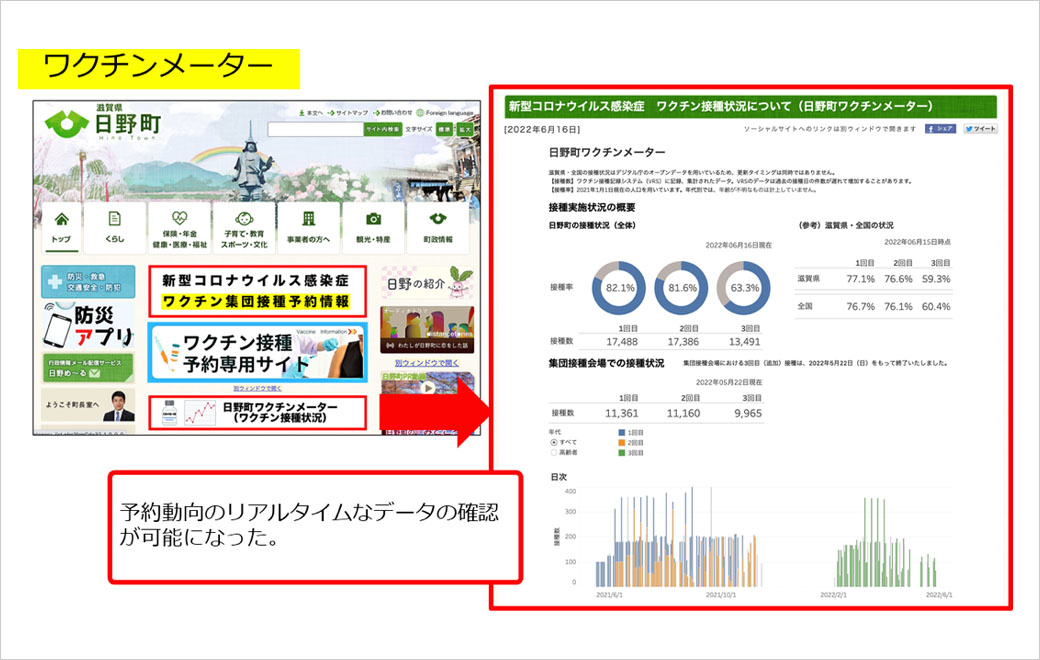Open the お問い合わせ link
The image size is (1040, 660).
point(393,113)
